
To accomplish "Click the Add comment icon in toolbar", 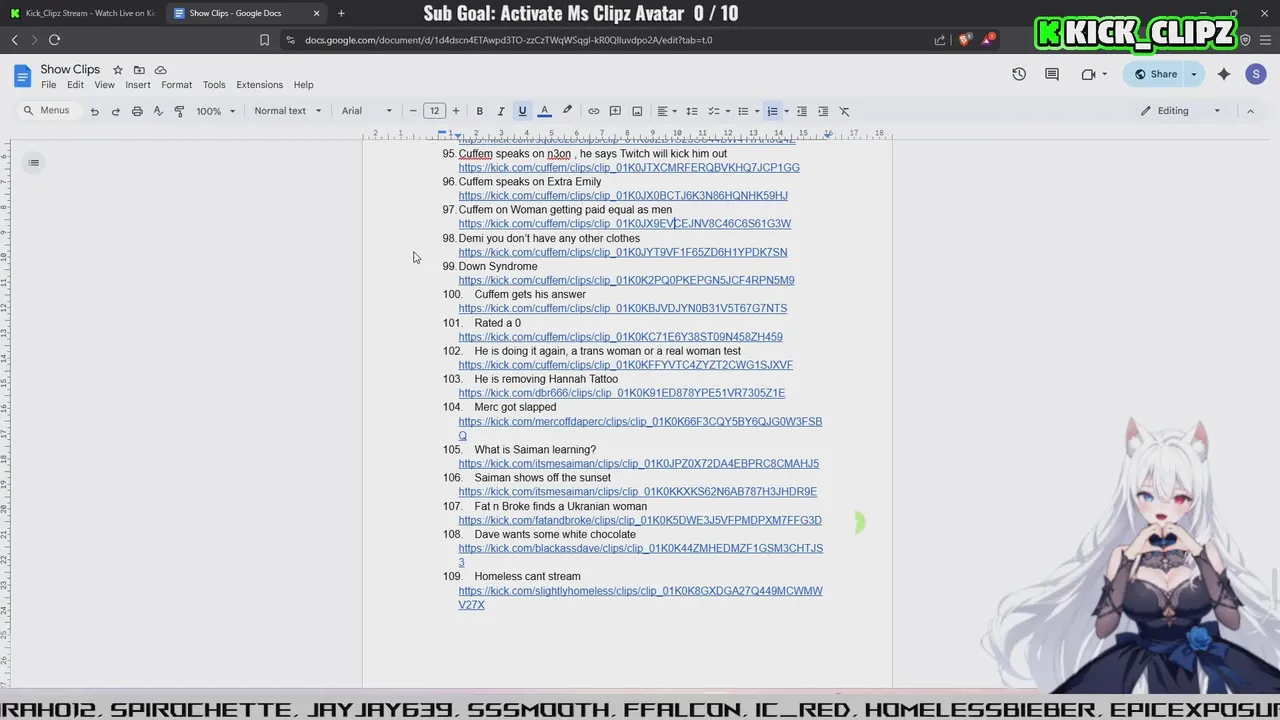I will 615,111.
